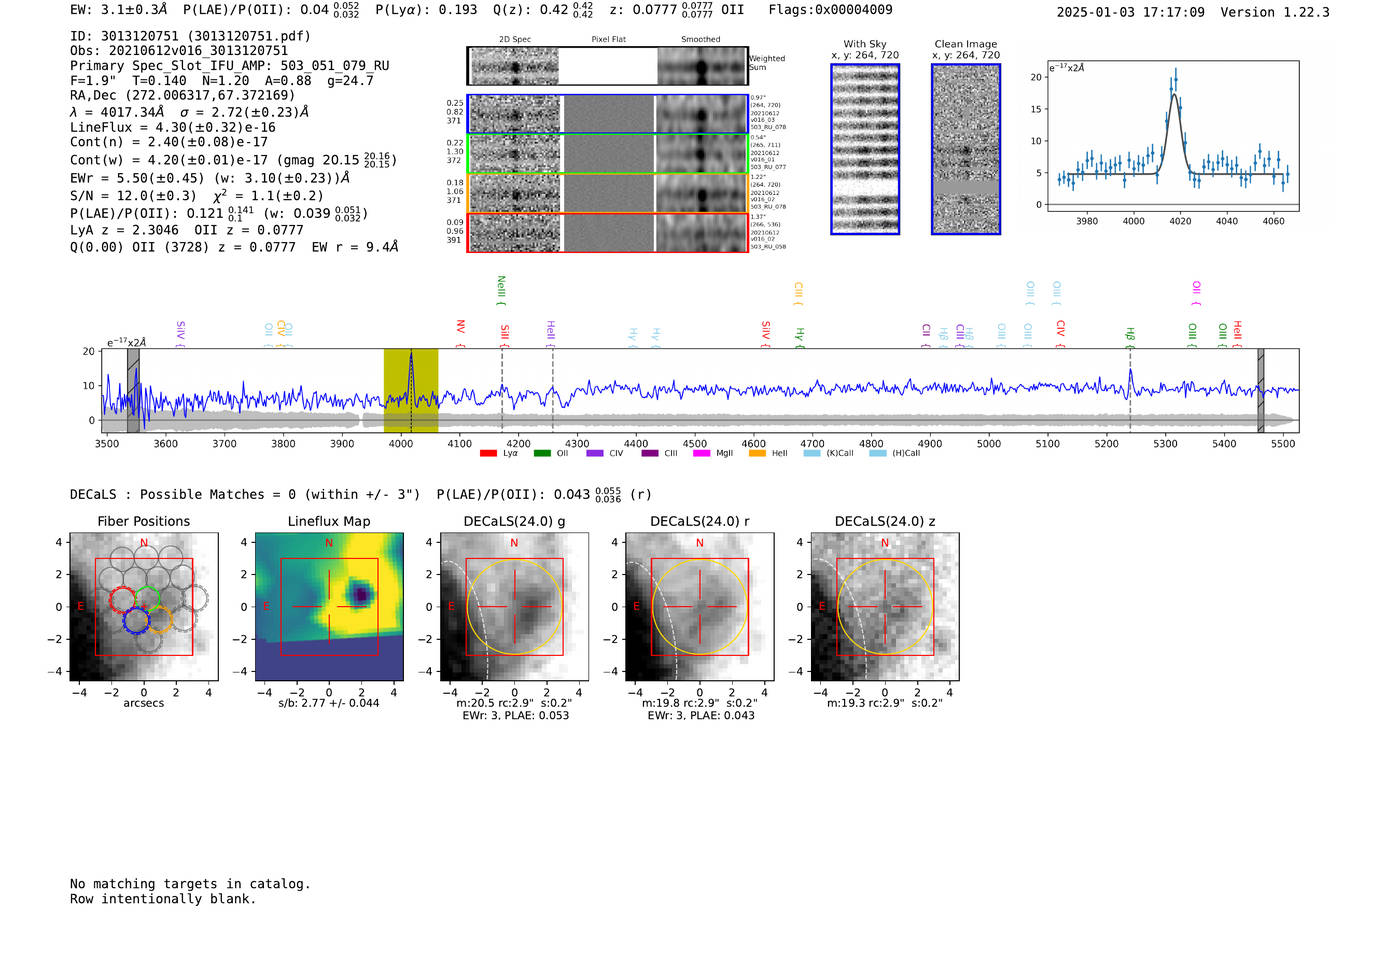Select the orange-bordered 2D spectrum row
This screenshot has width=1400, height=953.
click(x=608, y=193)
